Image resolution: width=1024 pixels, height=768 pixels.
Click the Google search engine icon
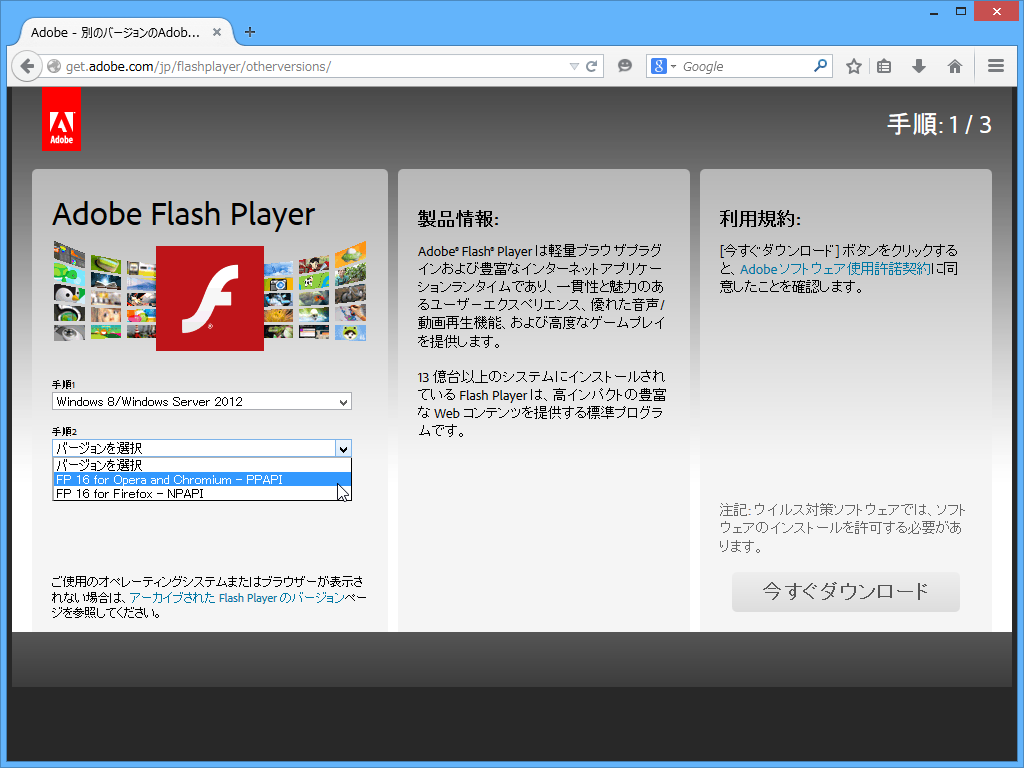(x=659, y=66)
